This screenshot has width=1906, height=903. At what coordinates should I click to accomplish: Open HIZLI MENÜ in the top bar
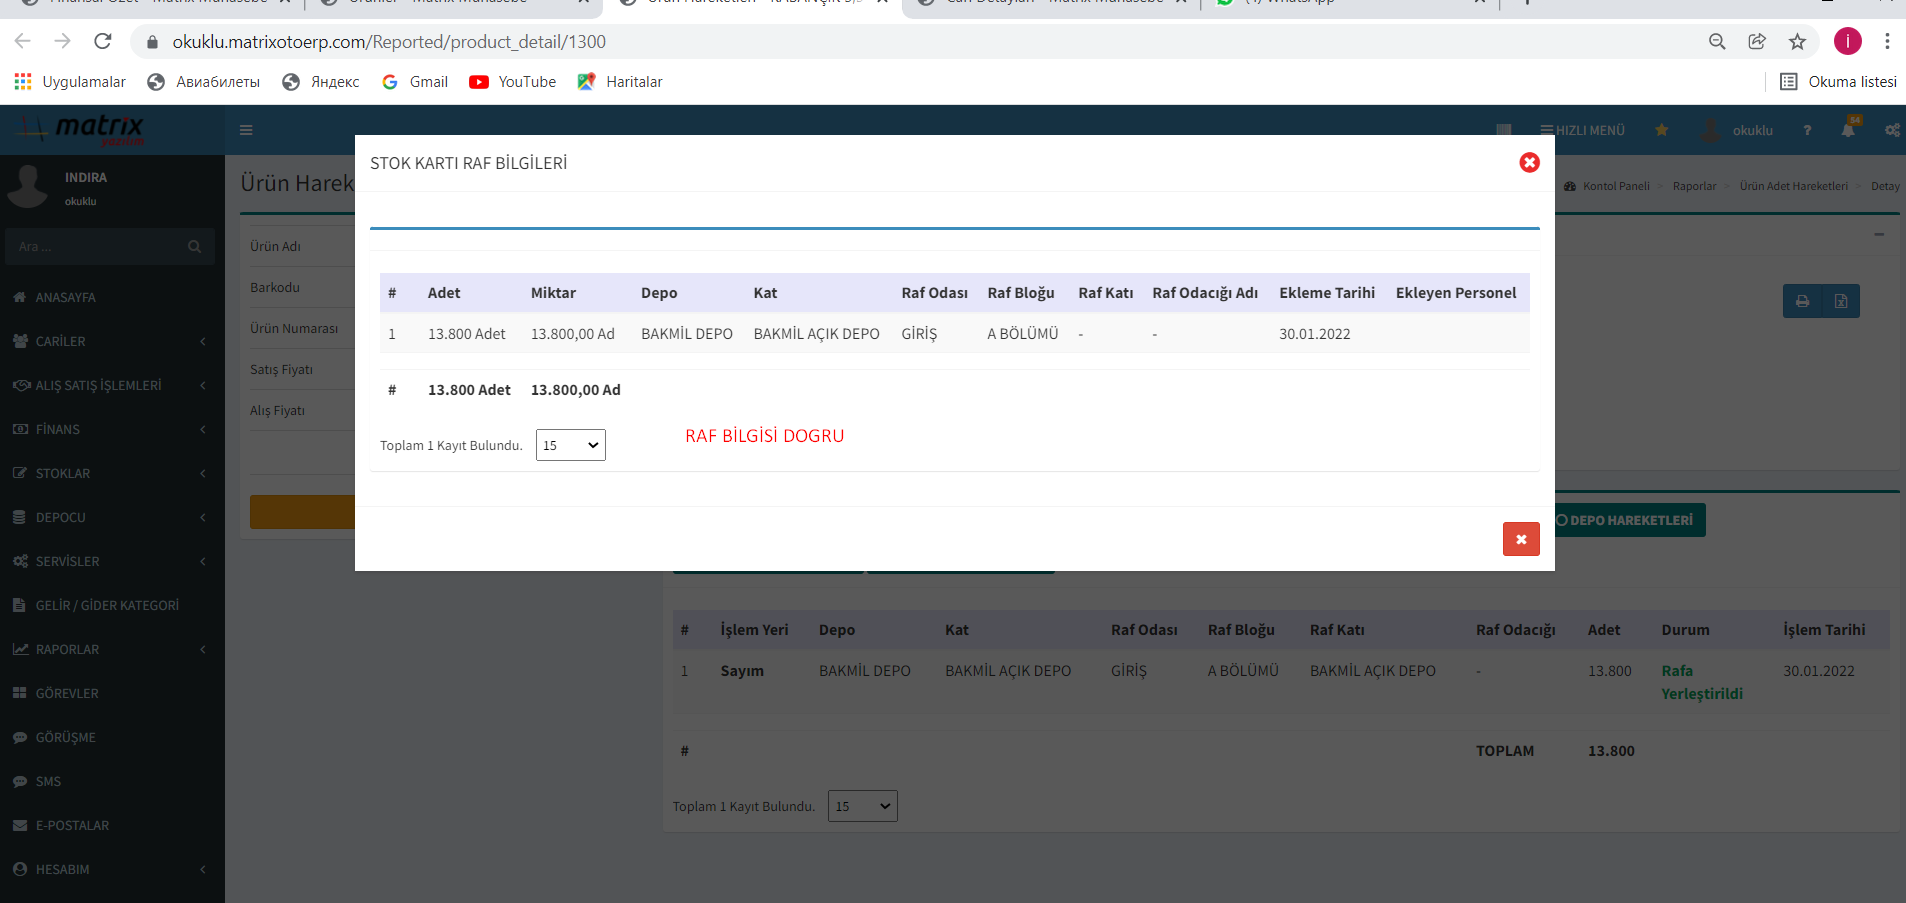1582,130
